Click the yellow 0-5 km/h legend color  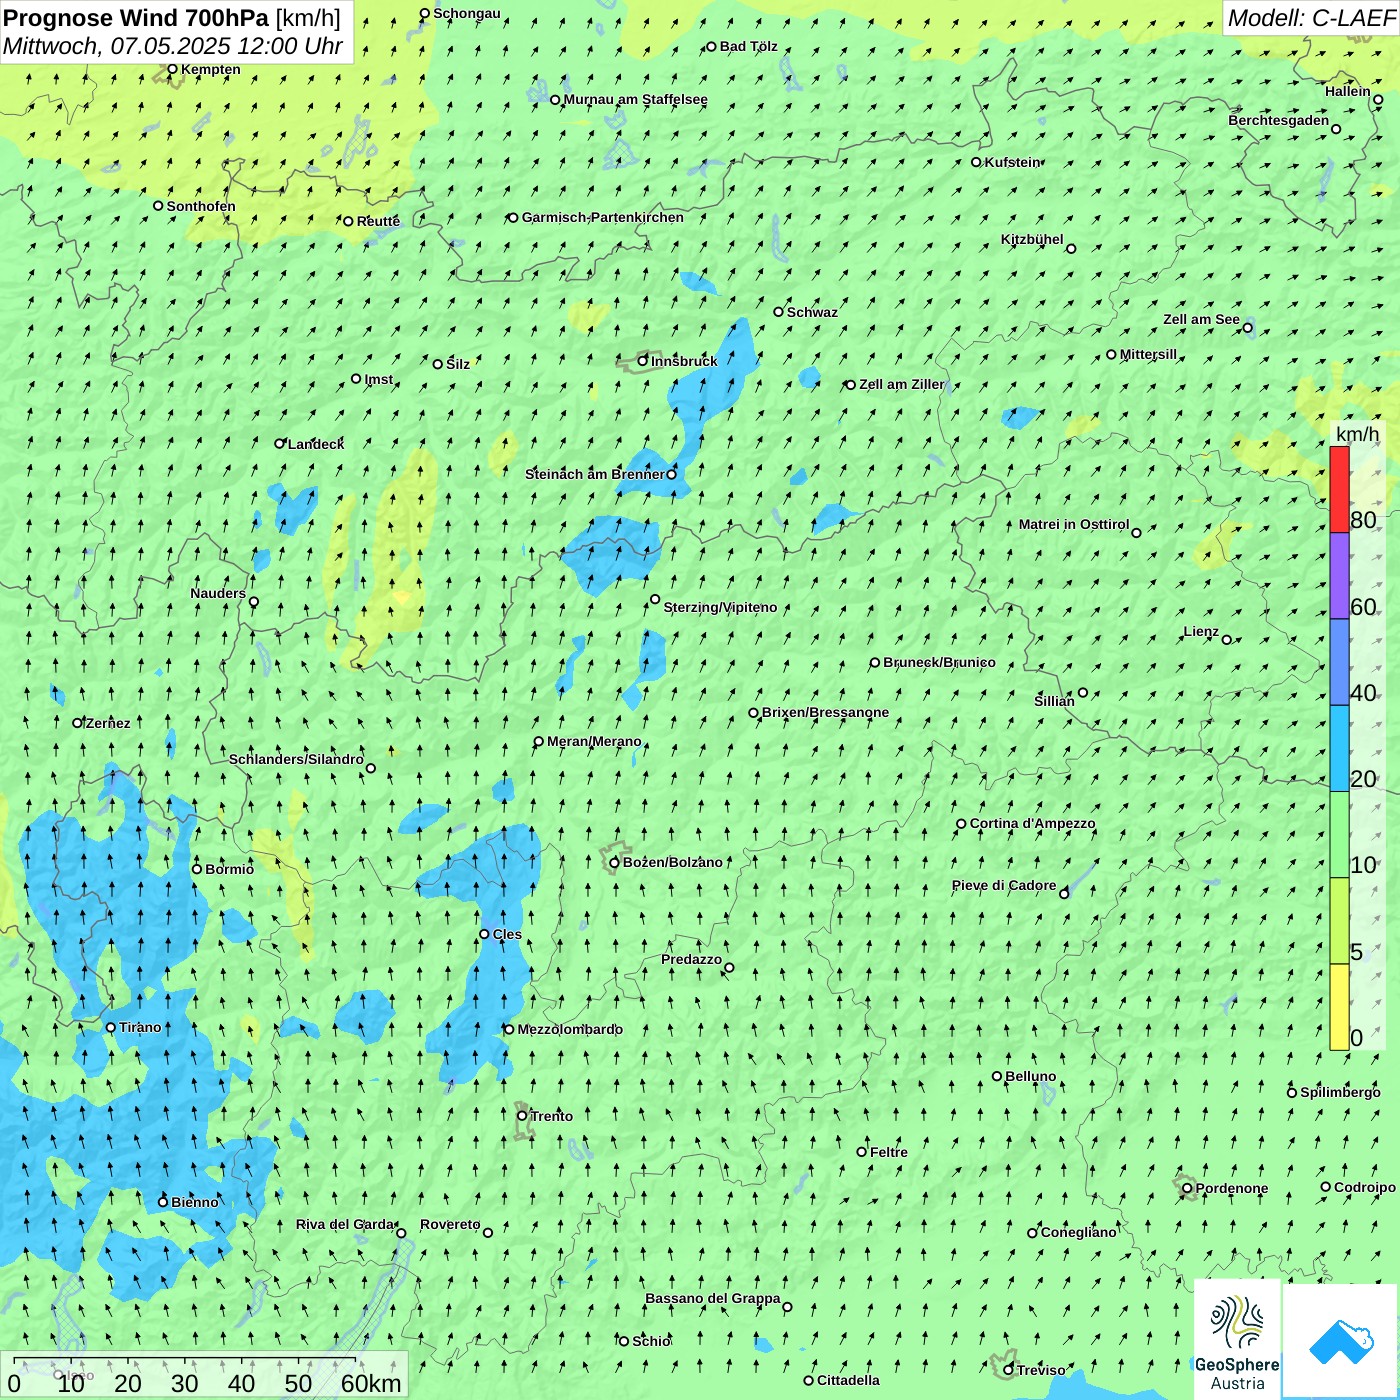pos(1339,1007)
